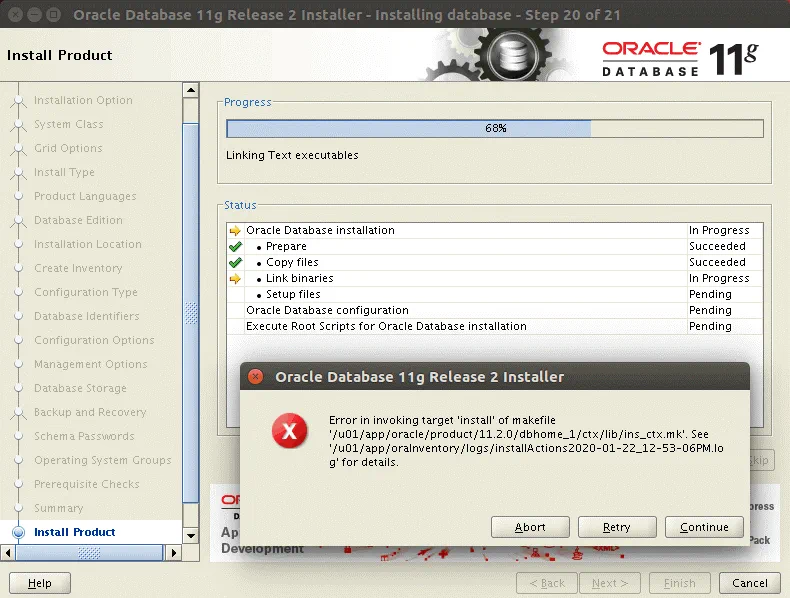Viewport: 790px width, 598px height.
Task: Close the error dialog with red X button
Action: click(256, 377)
